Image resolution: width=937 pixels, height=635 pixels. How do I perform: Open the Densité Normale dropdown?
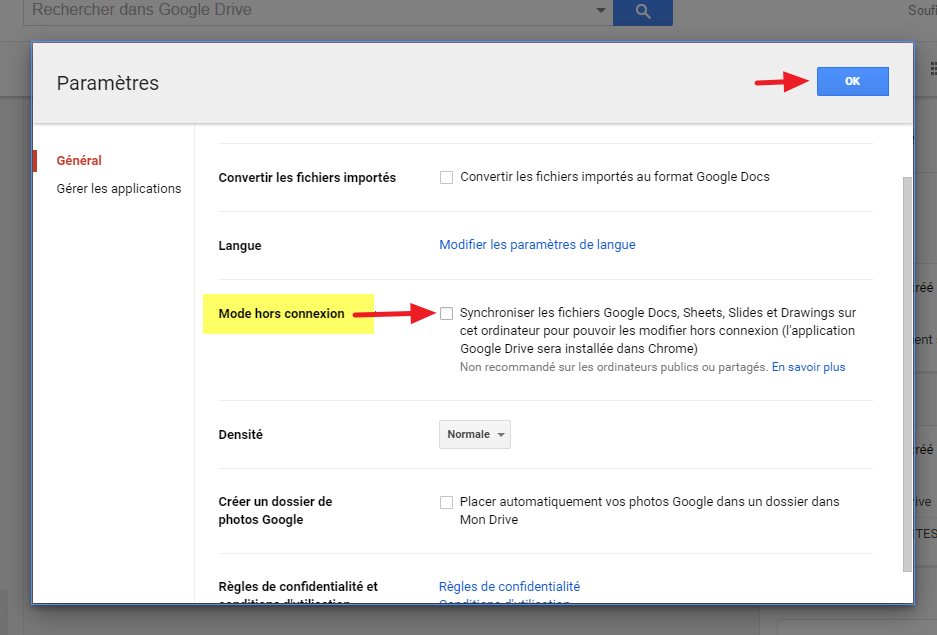(475, 434)
